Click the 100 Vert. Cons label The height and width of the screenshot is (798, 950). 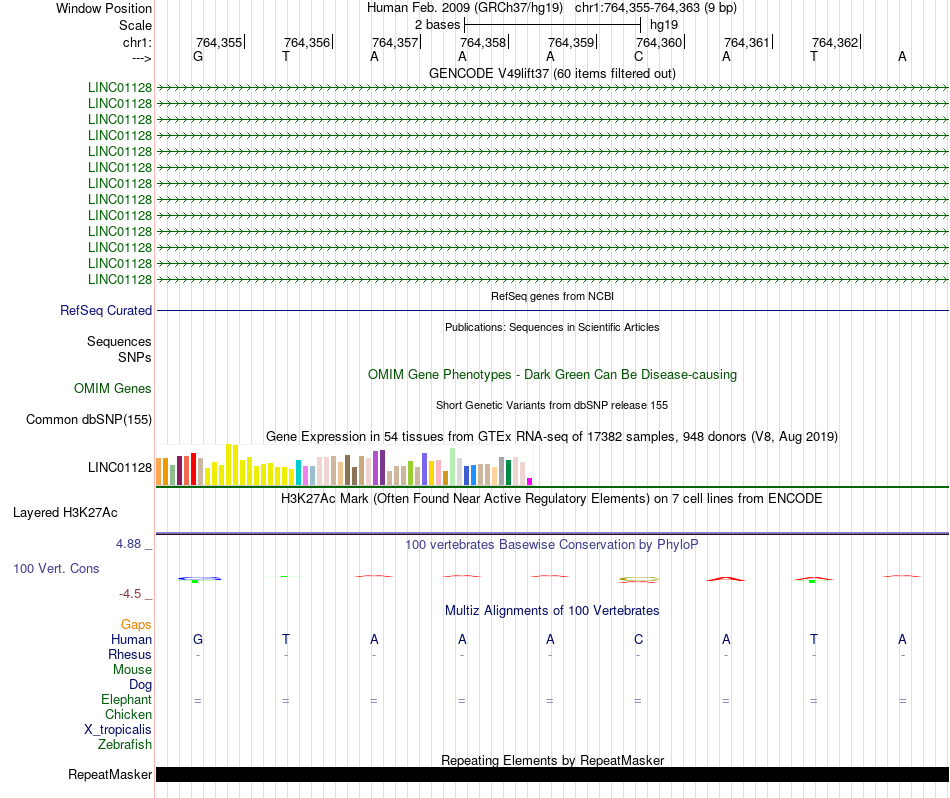click(56, 568)
